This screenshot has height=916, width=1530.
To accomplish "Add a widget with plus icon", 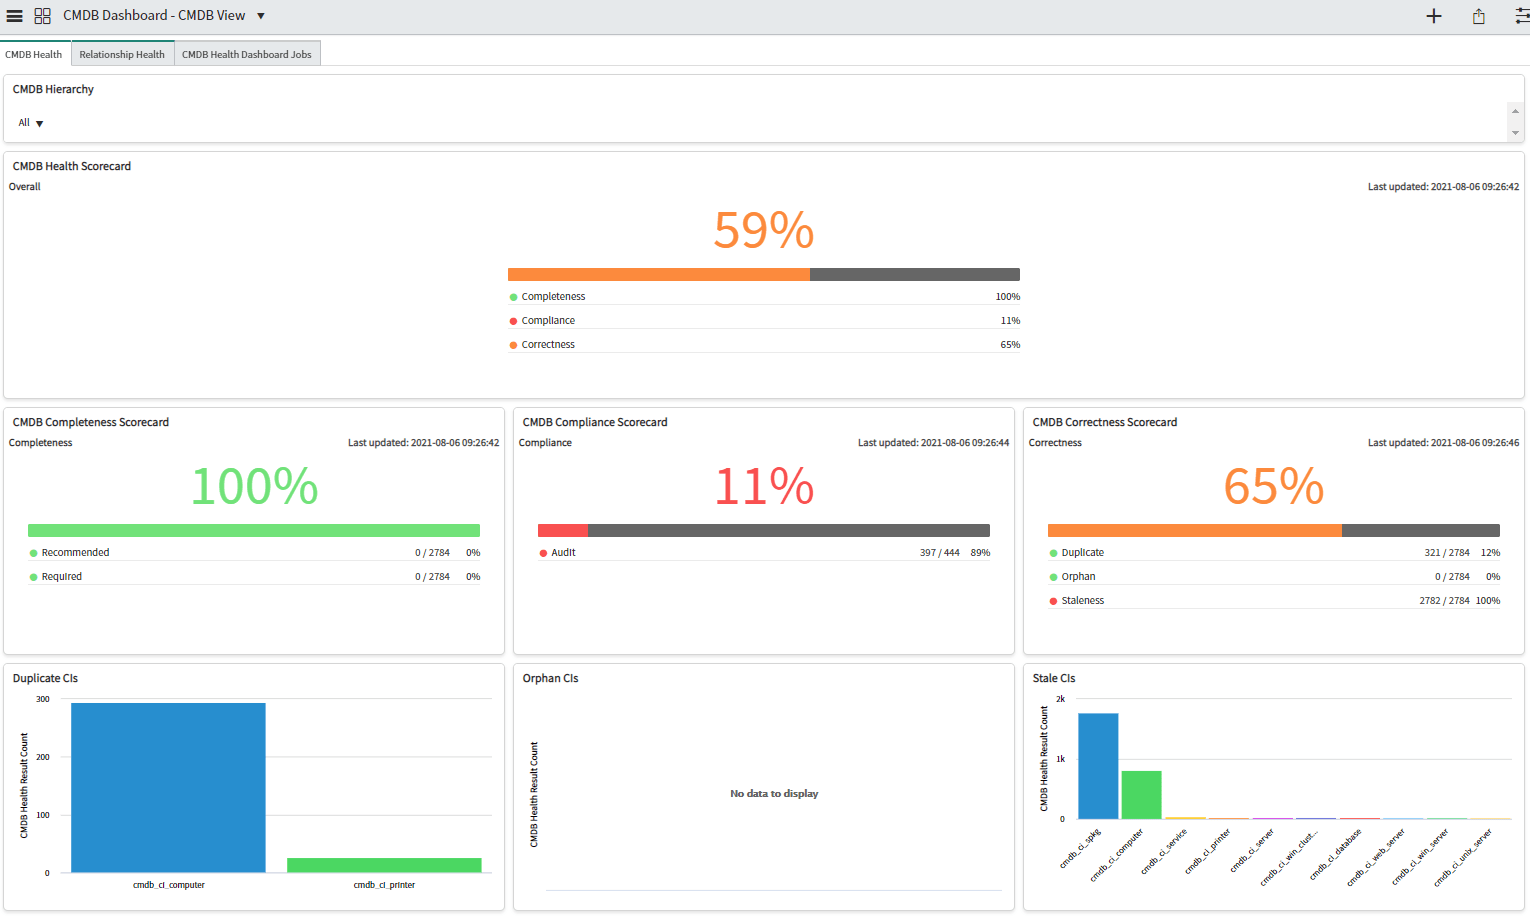I will 1433,16.
